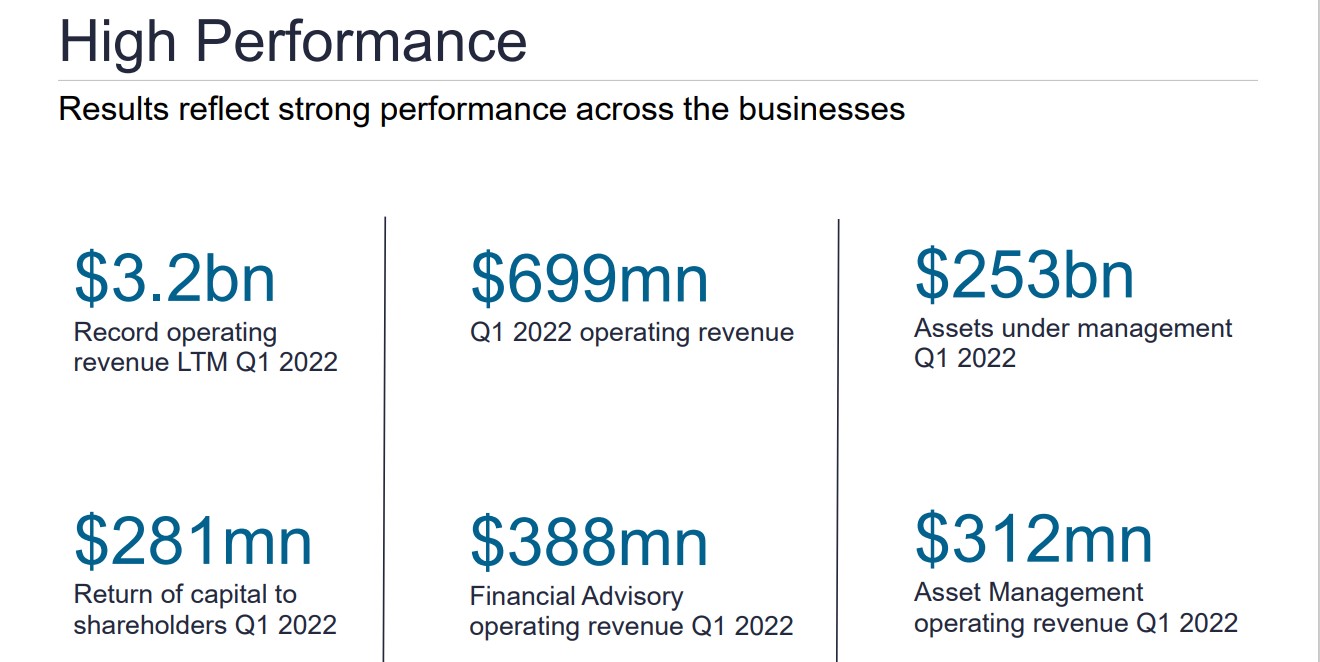Viewport: 1320px width, 662px height.
Task: Click the $281mn figure
Action: [x=193, y=541]
